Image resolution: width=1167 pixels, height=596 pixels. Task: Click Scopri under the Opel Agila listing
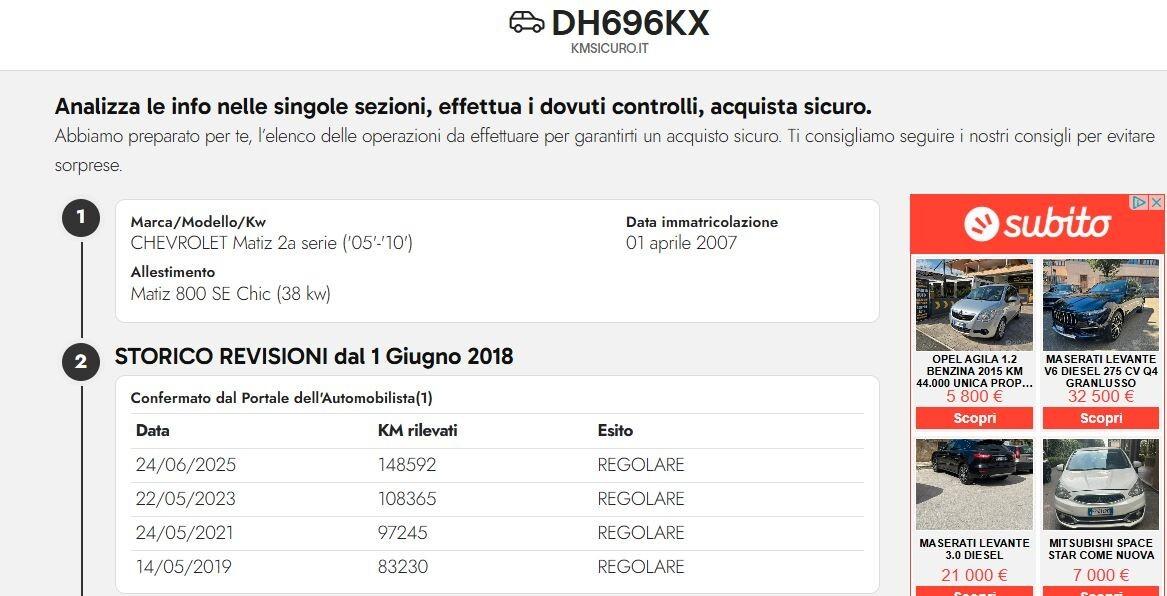[x=974, y=418]
